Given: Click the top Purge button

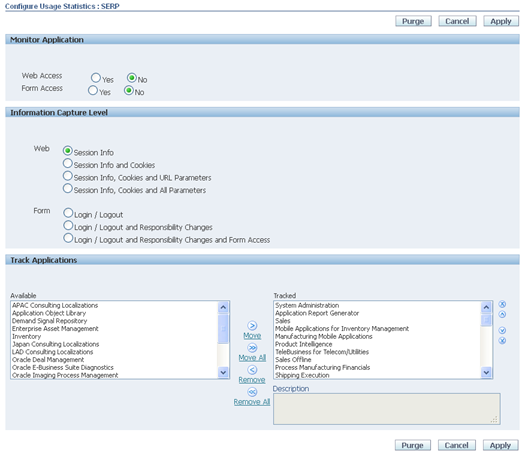Looking at the screenshot, I should coord(413,21).
